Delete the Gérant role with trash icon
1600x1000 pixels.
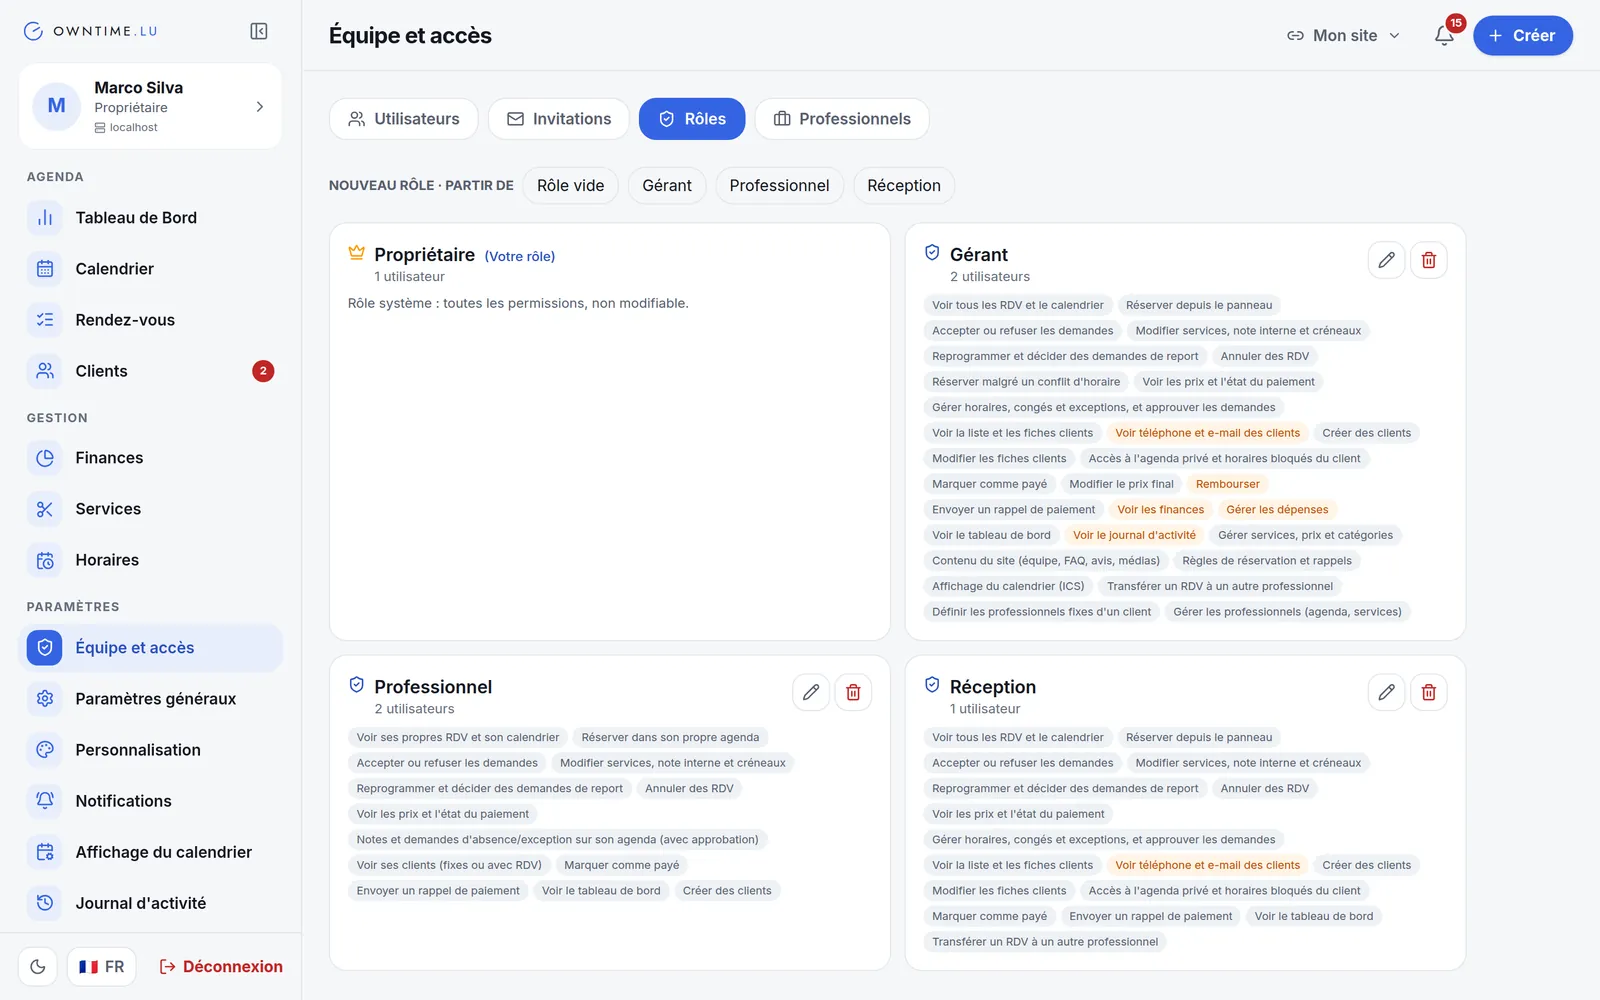click(1429, 260)
